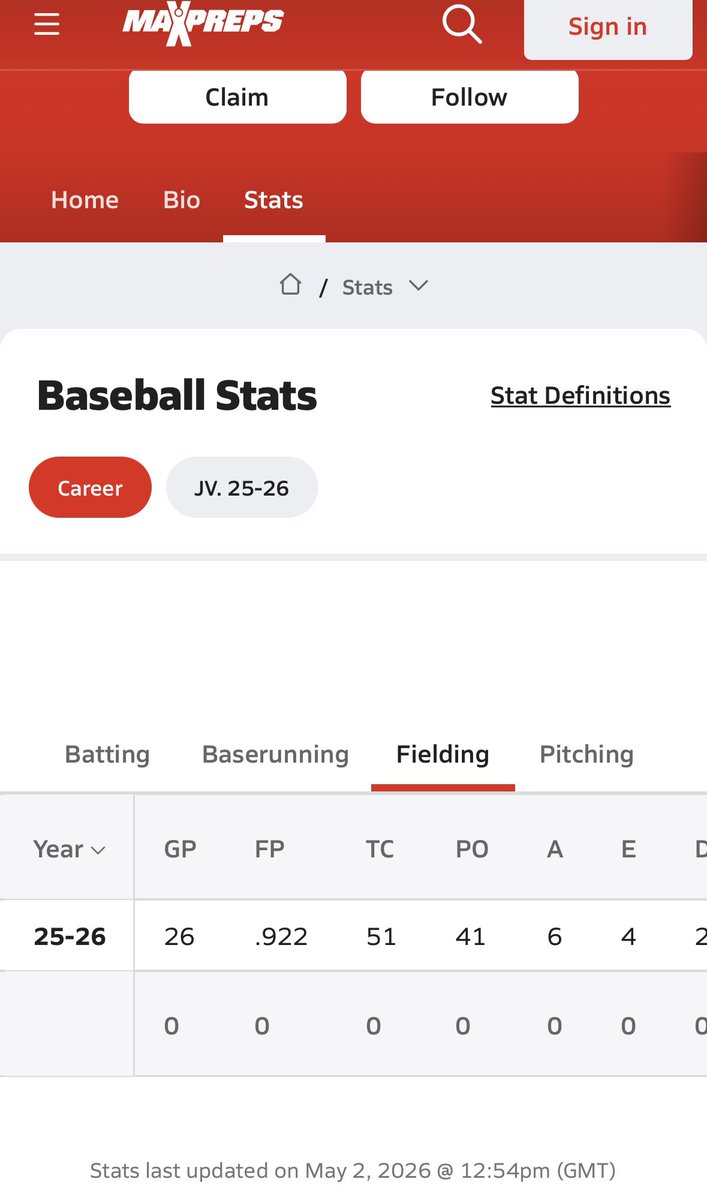Image resolution: width=707 pixels, height=1200 pixels.
Task: Click the Sign in button
Action: coord(608,27)
